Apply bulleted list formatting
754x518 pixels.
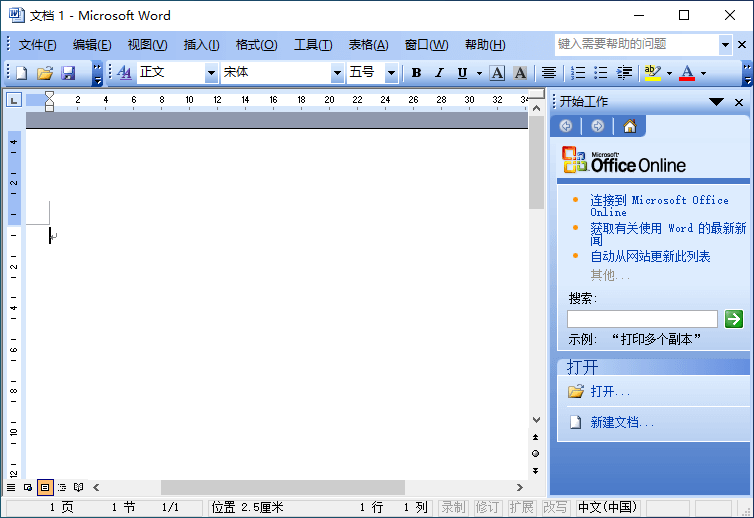tap(601, 73)
